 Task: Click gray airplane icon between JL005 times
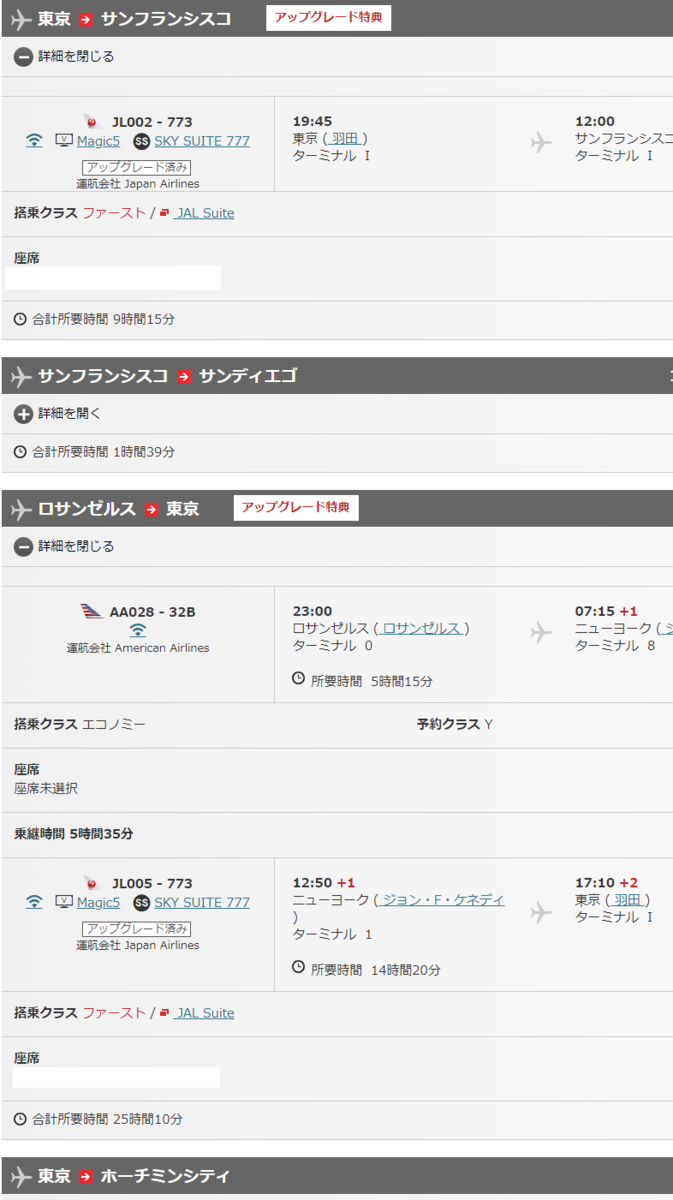[541, 913]
